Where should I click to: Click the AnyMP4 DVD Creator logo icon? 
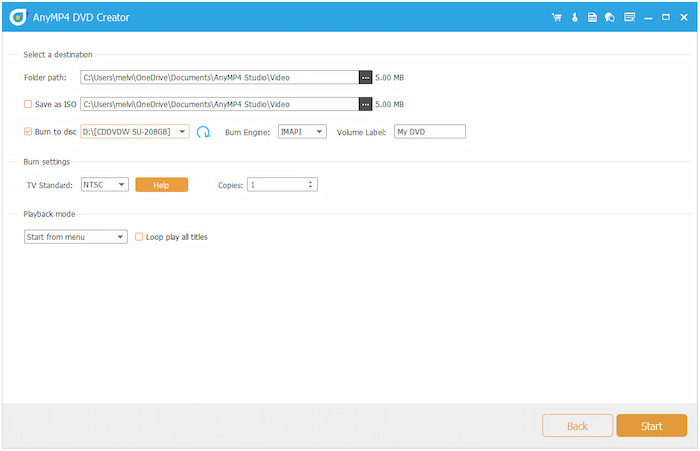tap(16, 18)
